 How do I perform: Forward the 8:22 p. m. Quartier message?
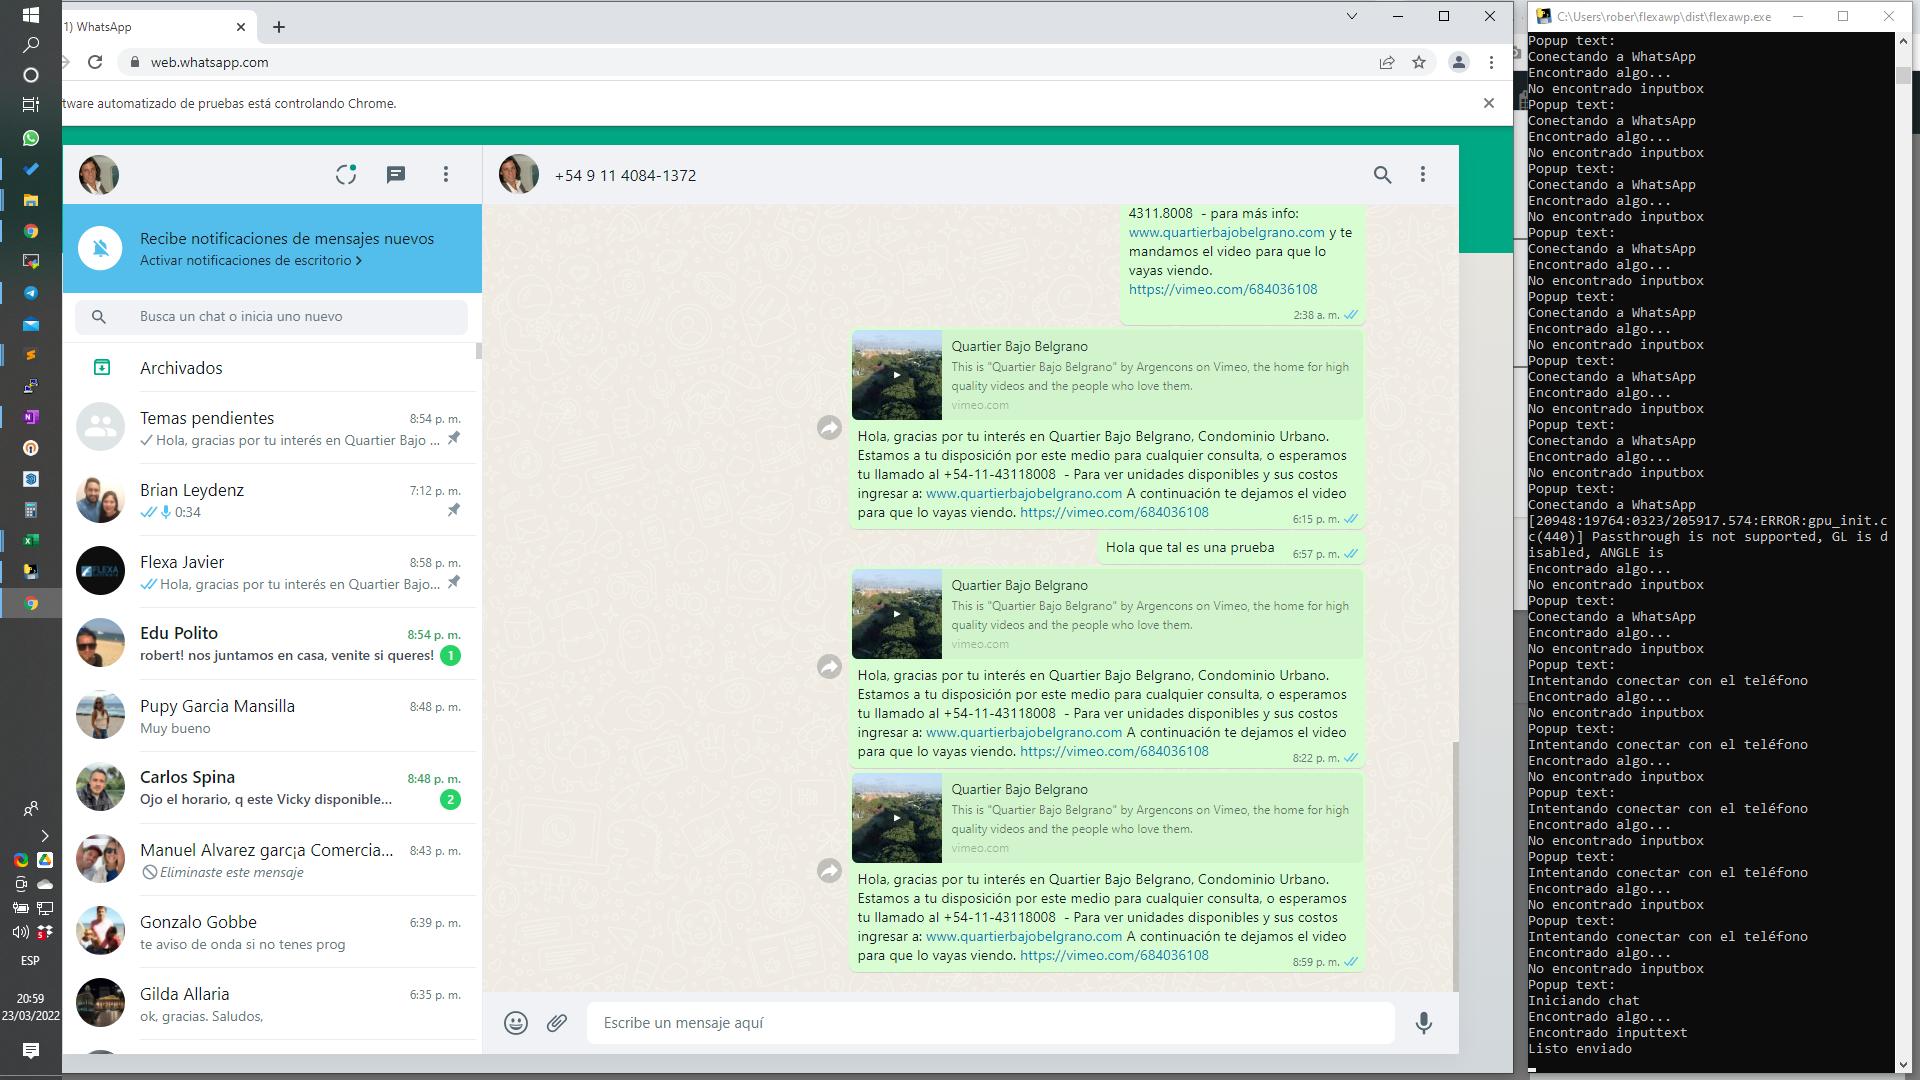[829, 667]
